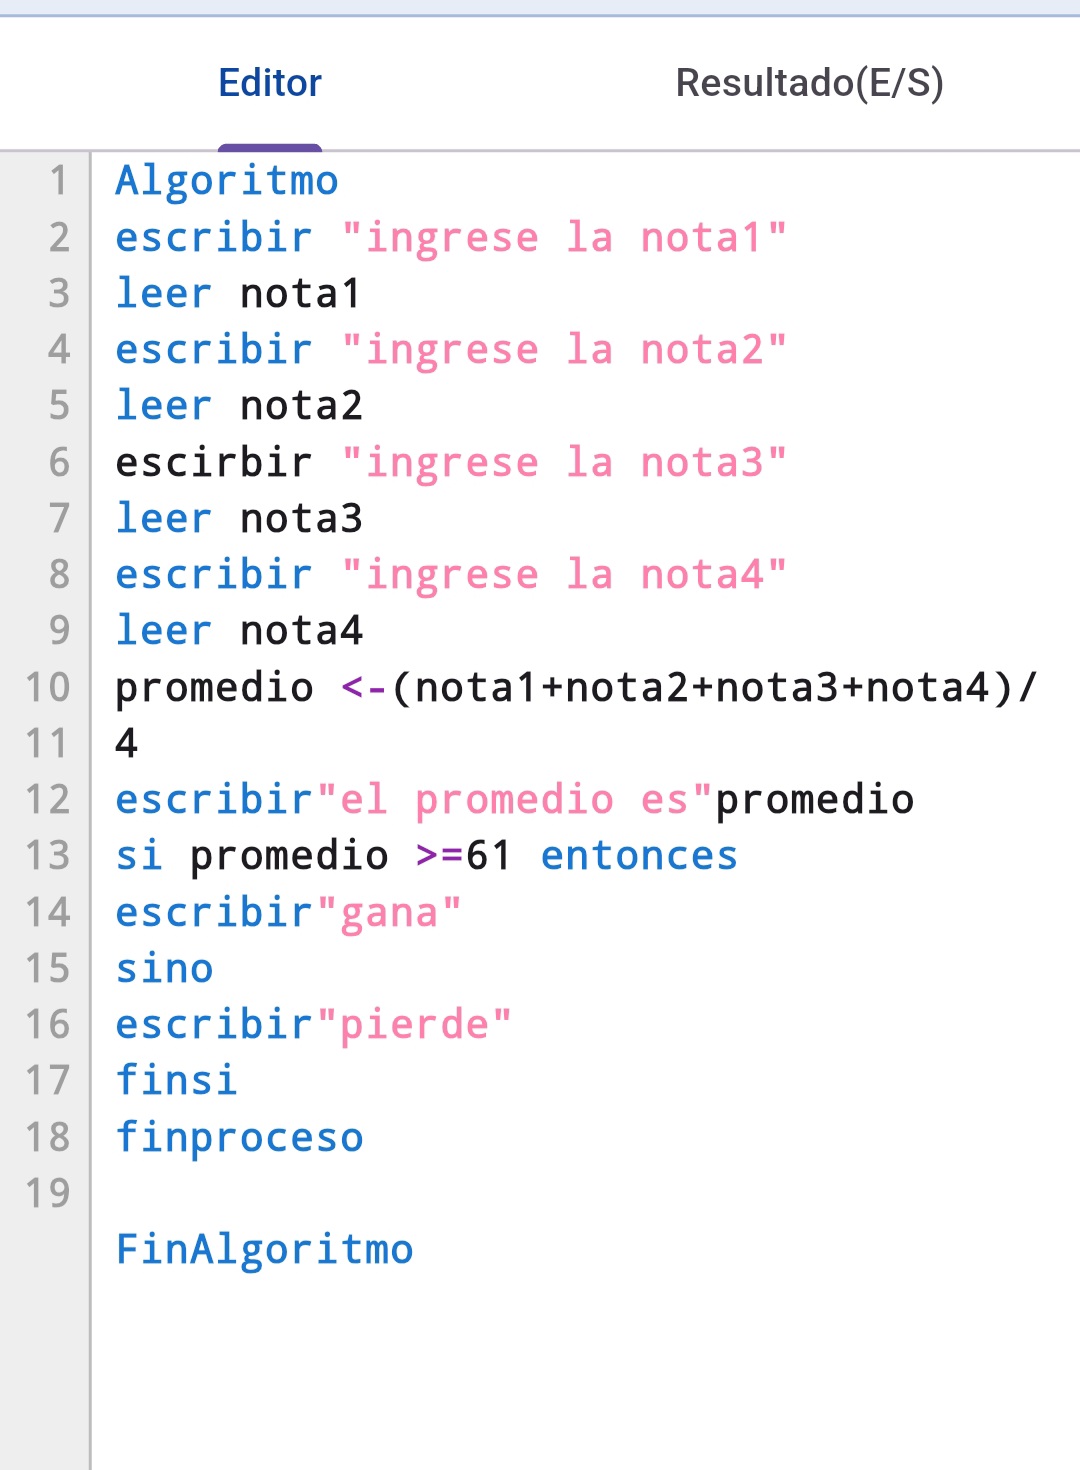This screenshot has width=1080, height=1470.
Task: Tap the "ingrese la nota4" string
Action: point(564,575)
